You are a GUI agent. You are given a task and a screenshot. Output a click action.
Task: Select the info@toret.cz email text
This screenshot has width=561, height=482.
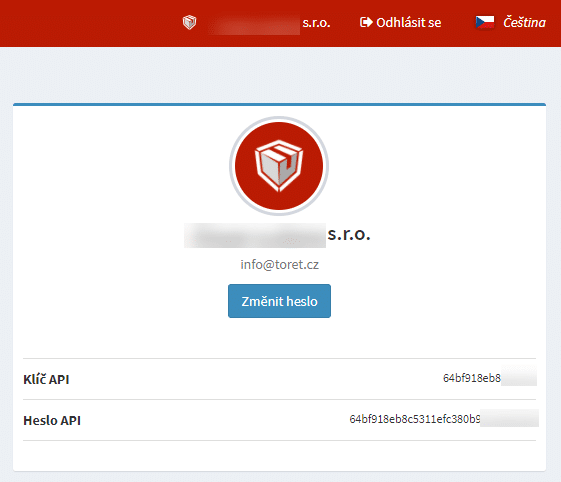279,265
